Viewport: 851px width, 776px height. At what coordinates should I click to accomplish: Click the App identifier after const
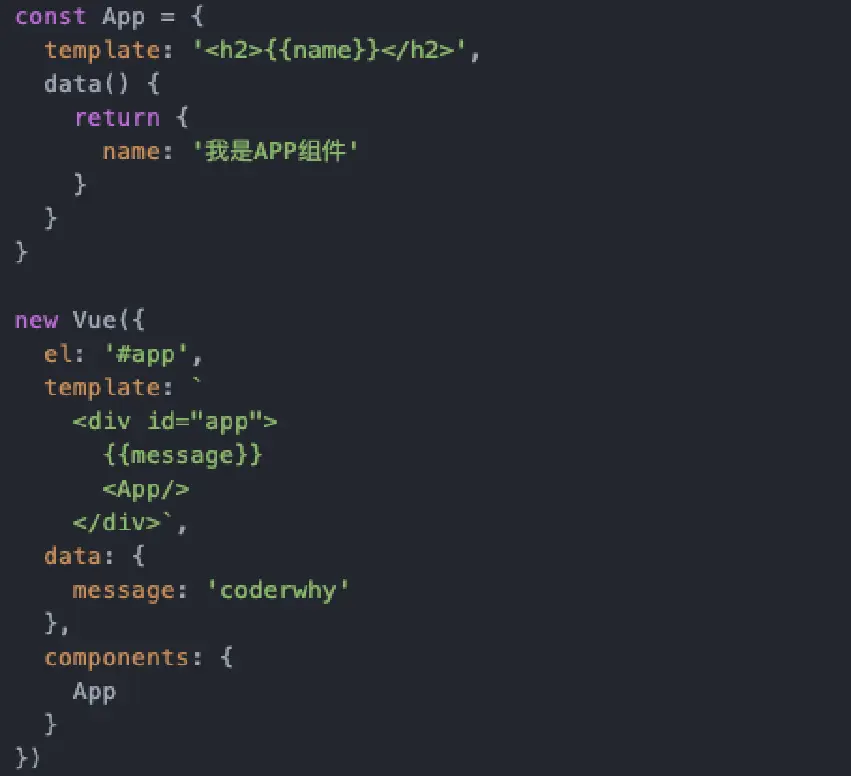pos(123,17)
